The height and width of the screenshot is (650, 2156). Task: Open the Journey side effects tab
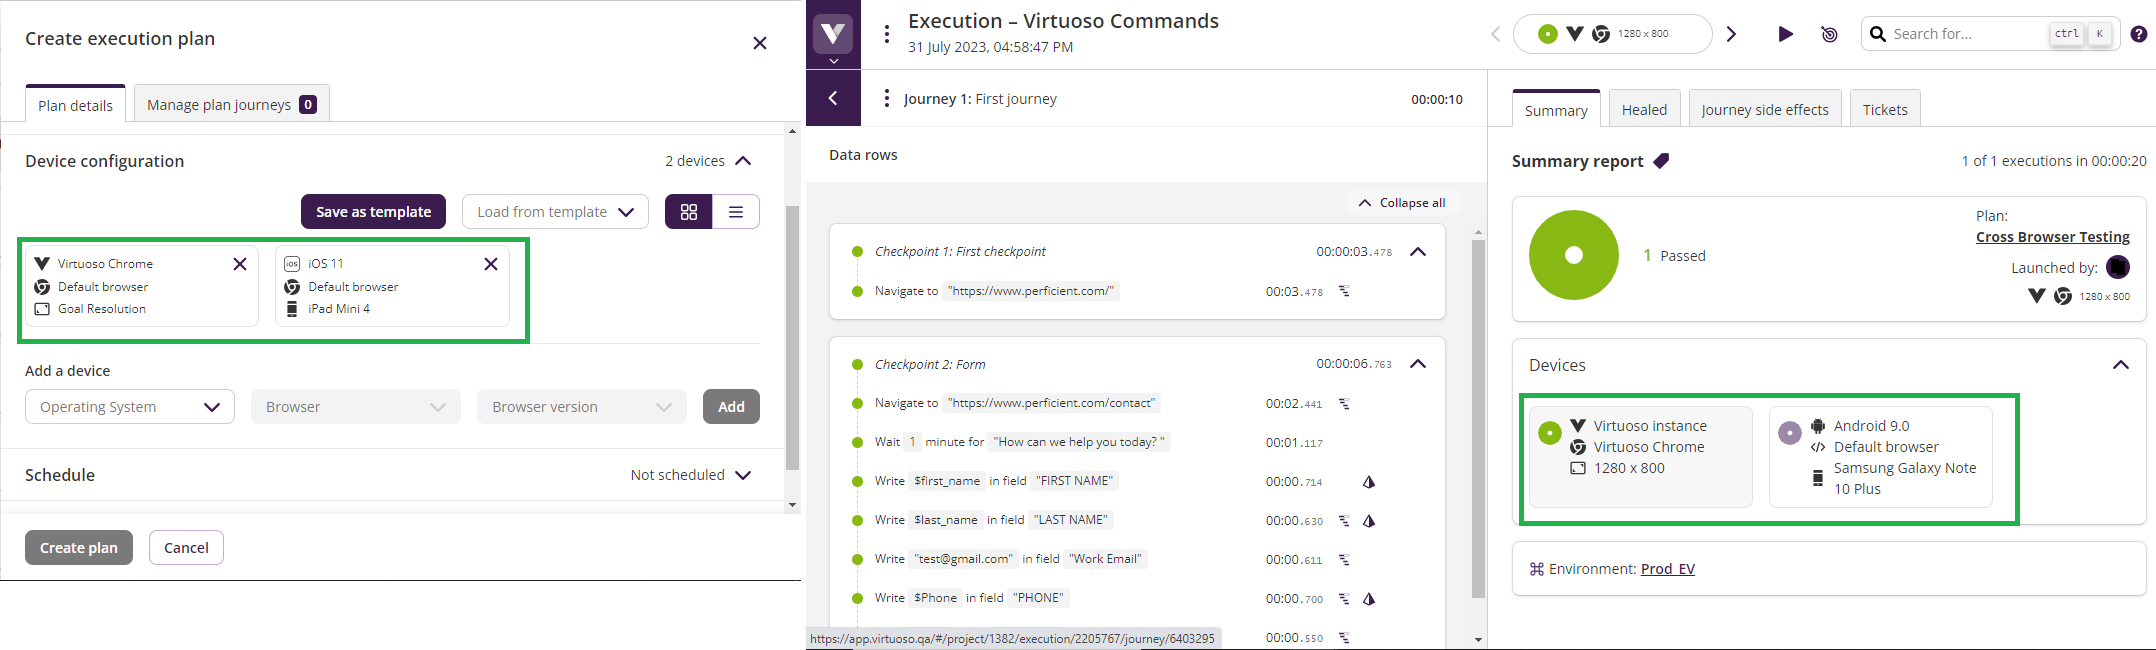(1765, 110)
